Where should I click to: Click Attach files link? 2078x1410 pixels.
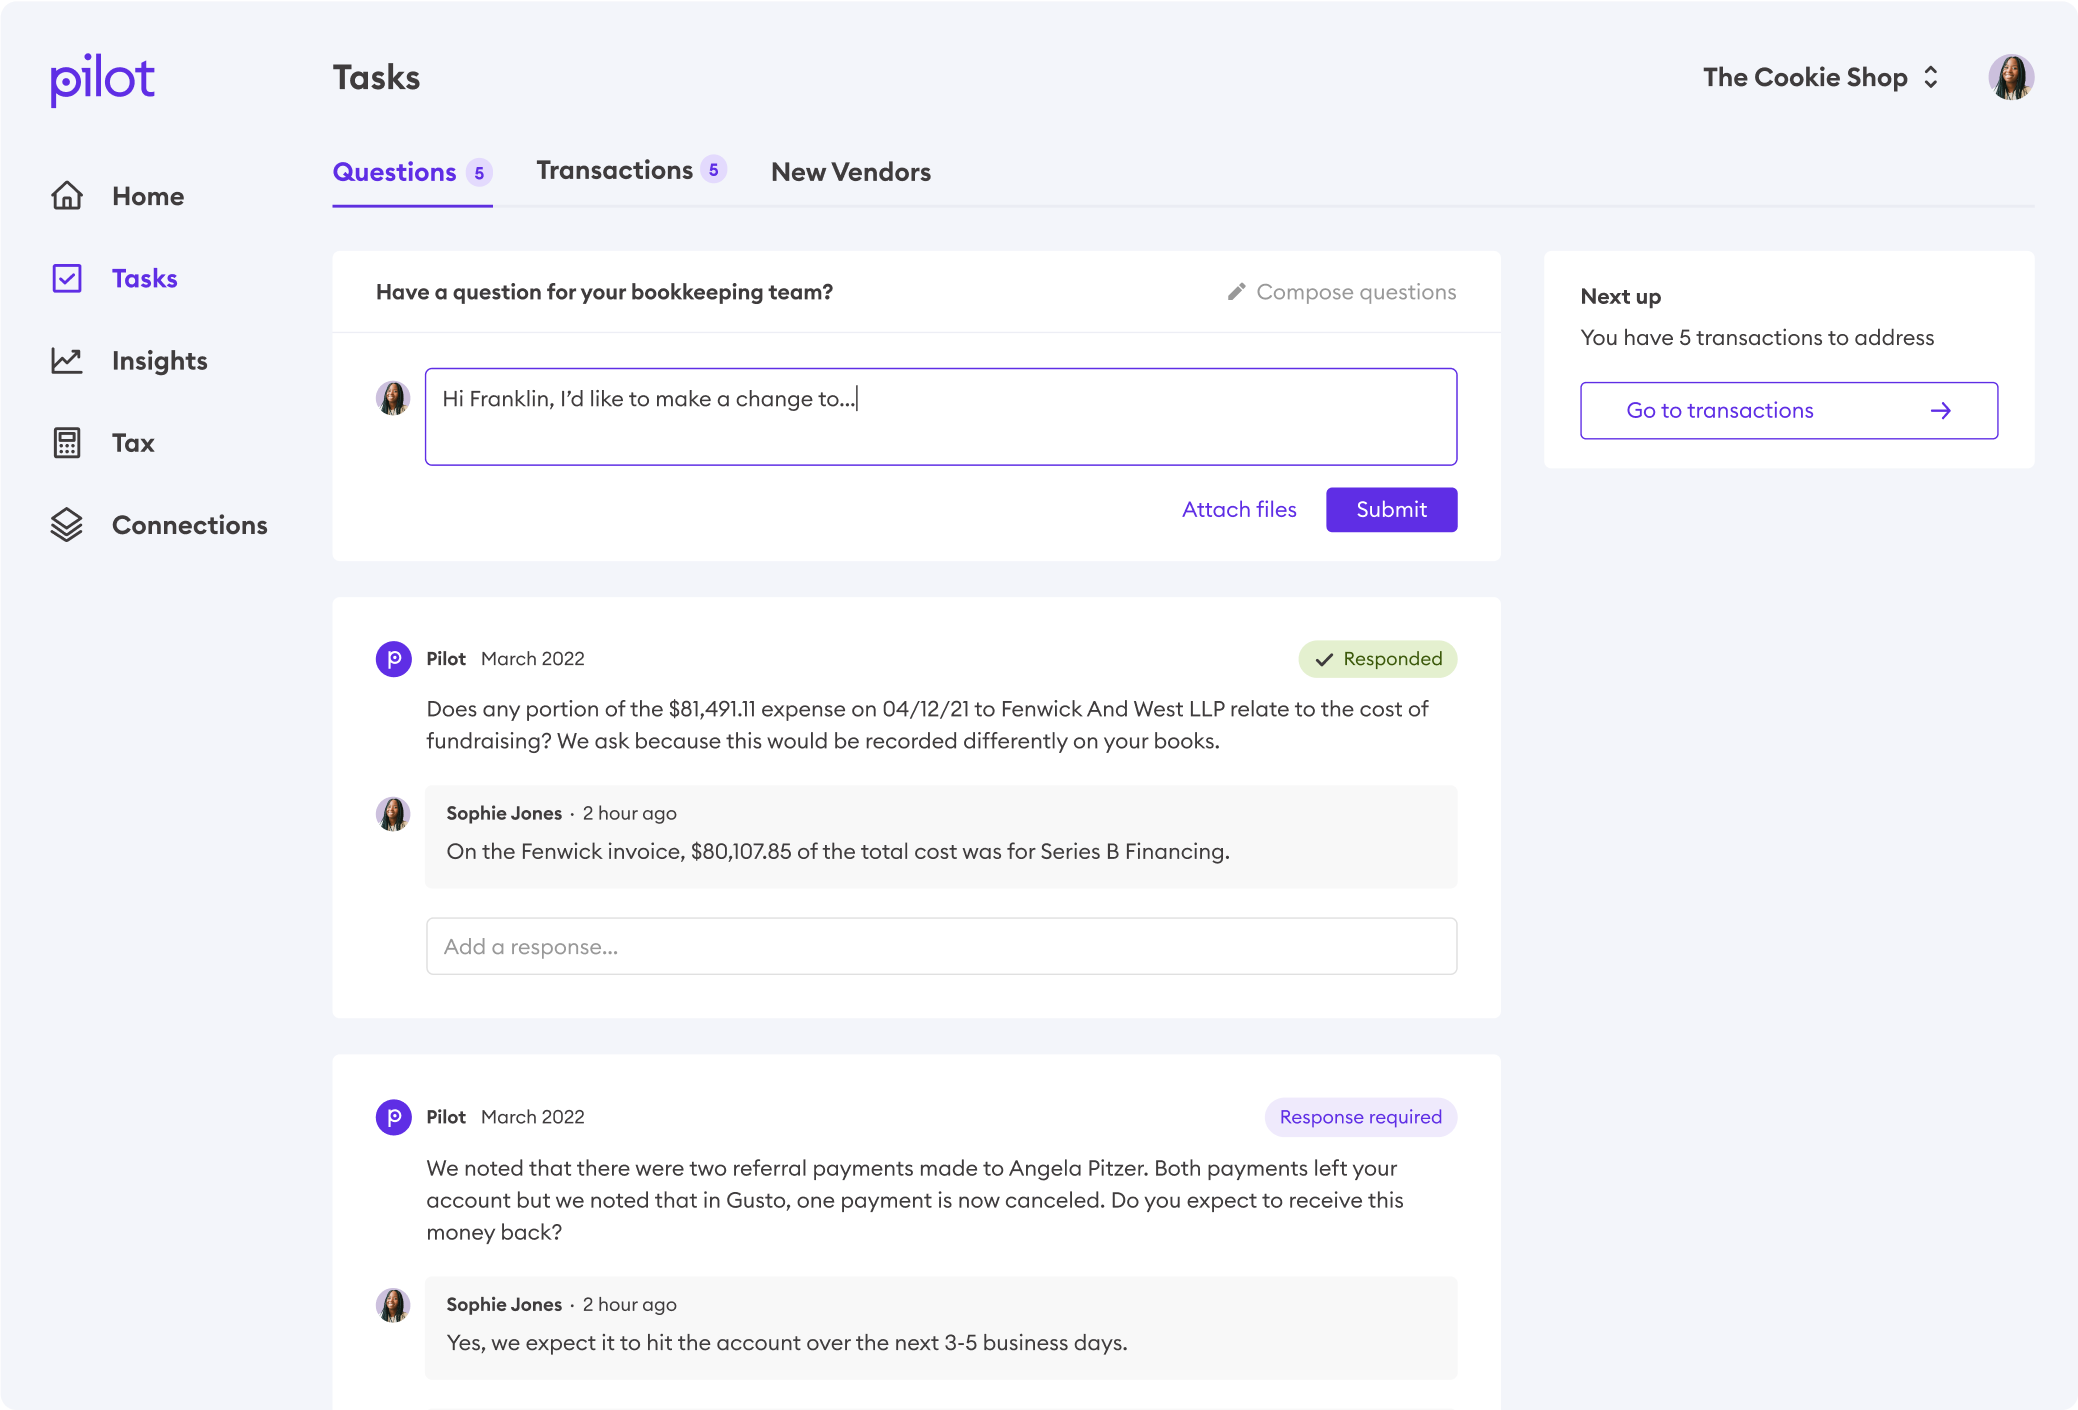1239,509
